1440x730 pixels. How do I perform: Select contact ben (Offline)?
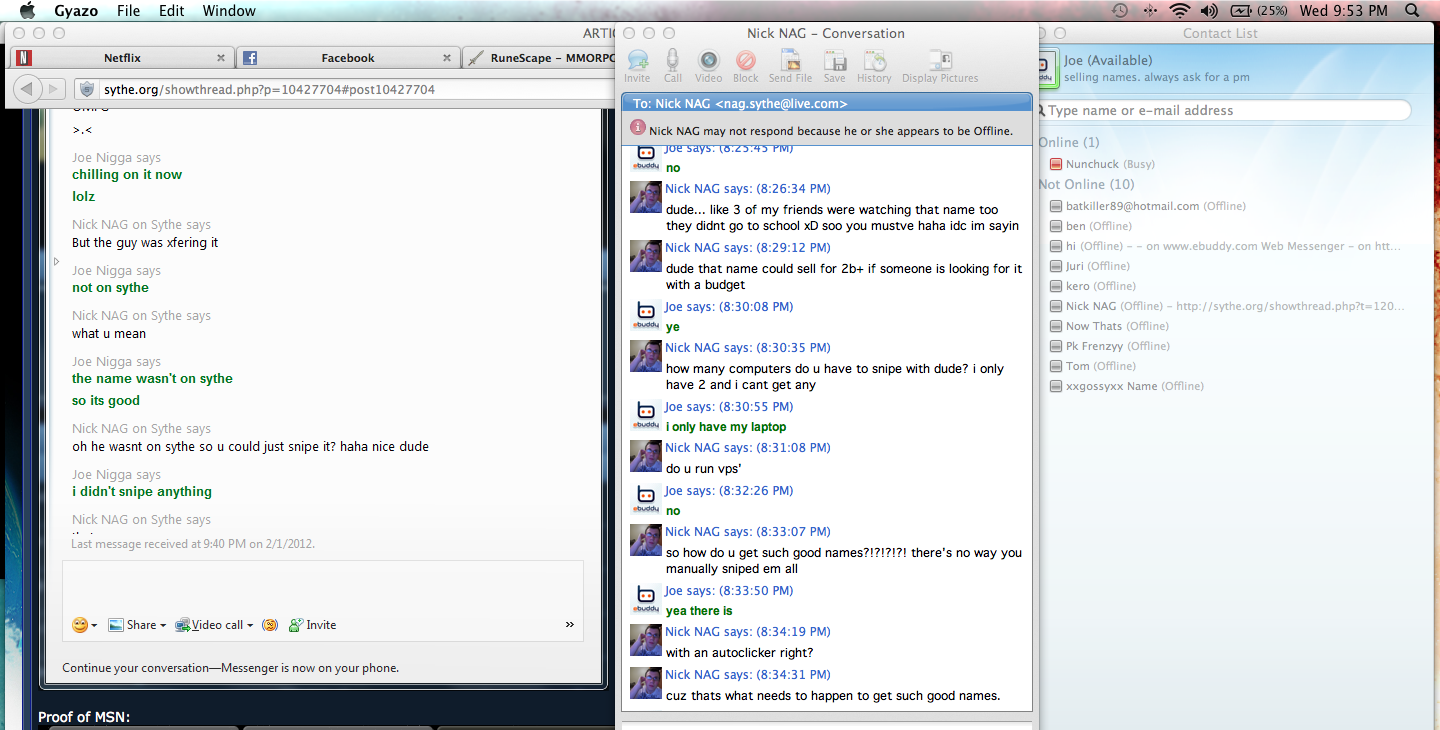coord(1090,226)
